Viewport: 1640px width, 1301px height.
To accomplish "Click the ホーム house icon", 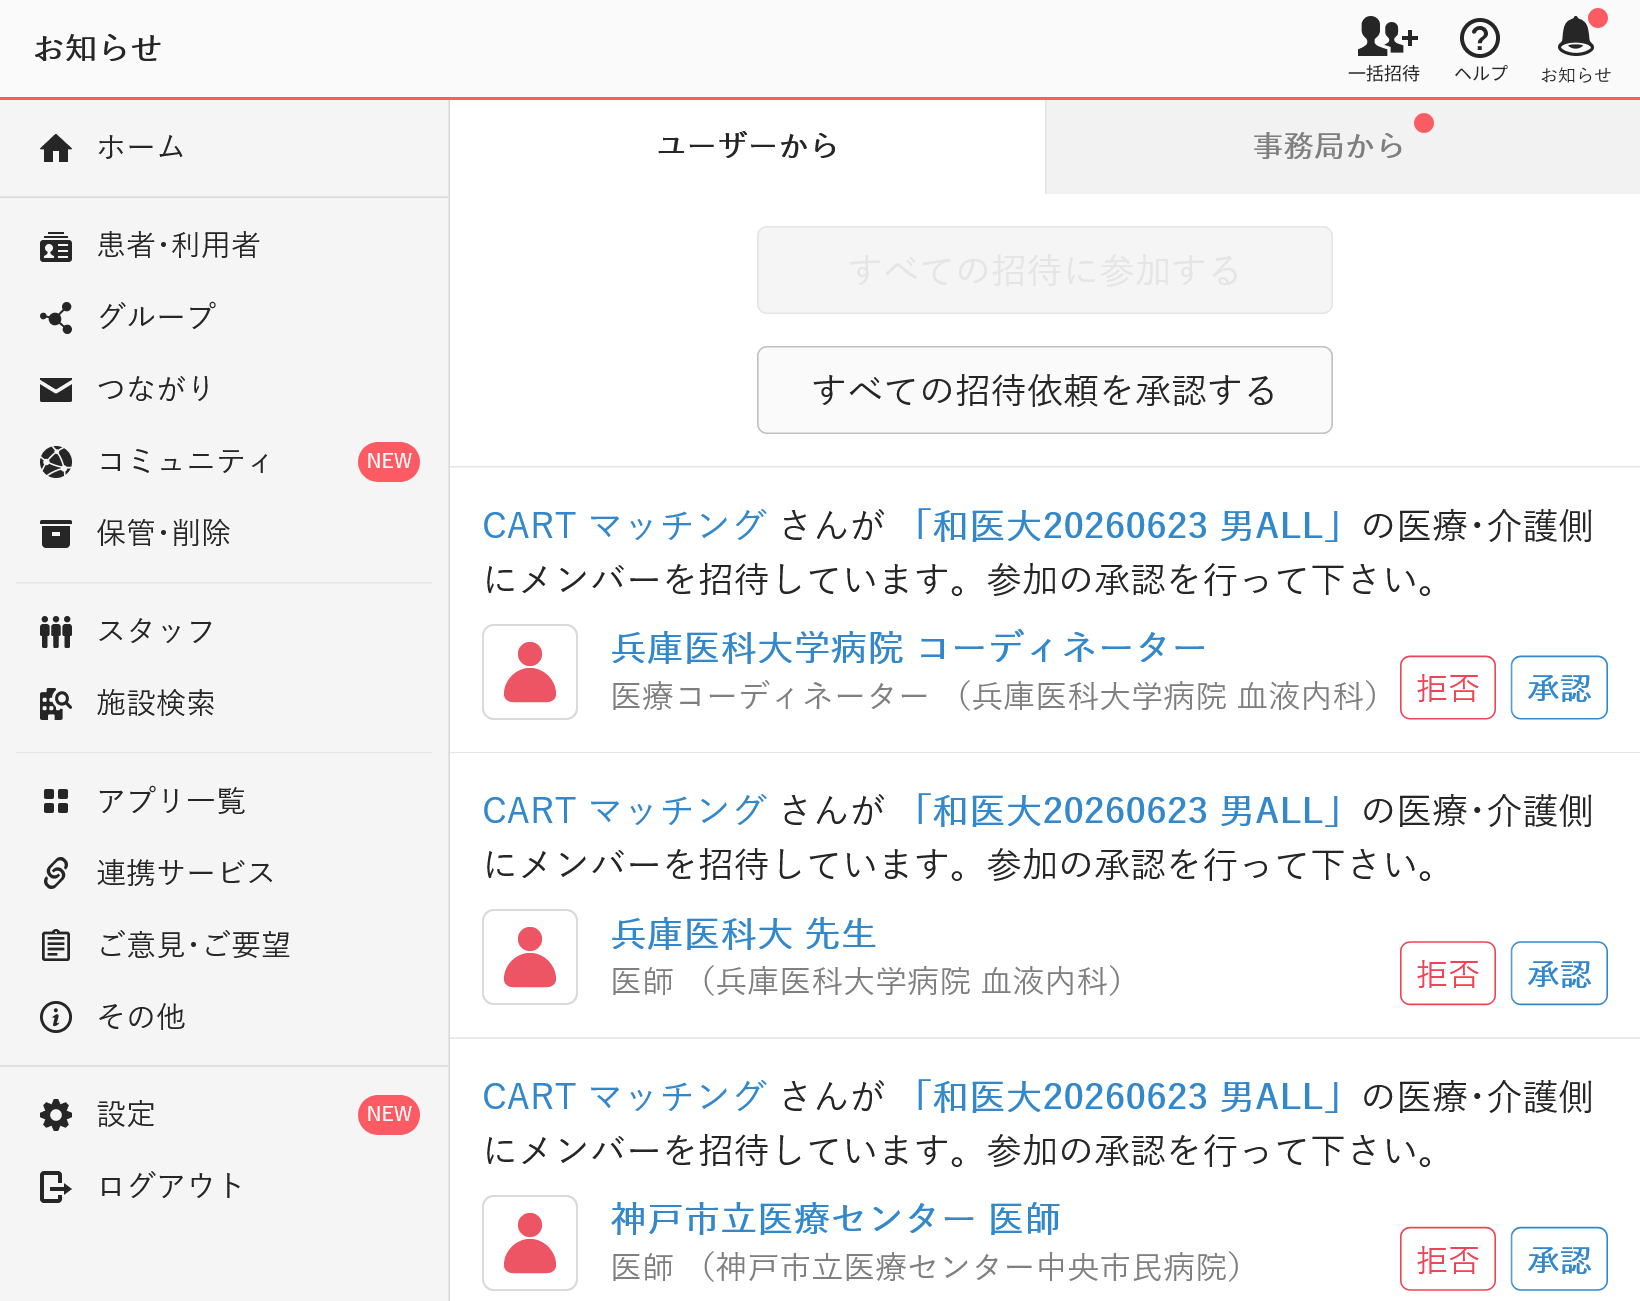I will (x=56, y=147).
